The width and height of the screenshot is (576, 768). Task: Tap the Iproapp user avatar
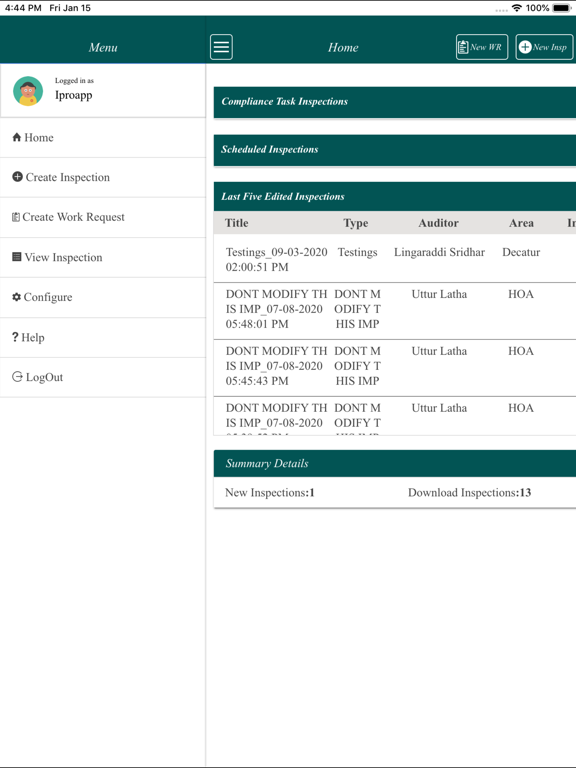click(x=28, y=91)
